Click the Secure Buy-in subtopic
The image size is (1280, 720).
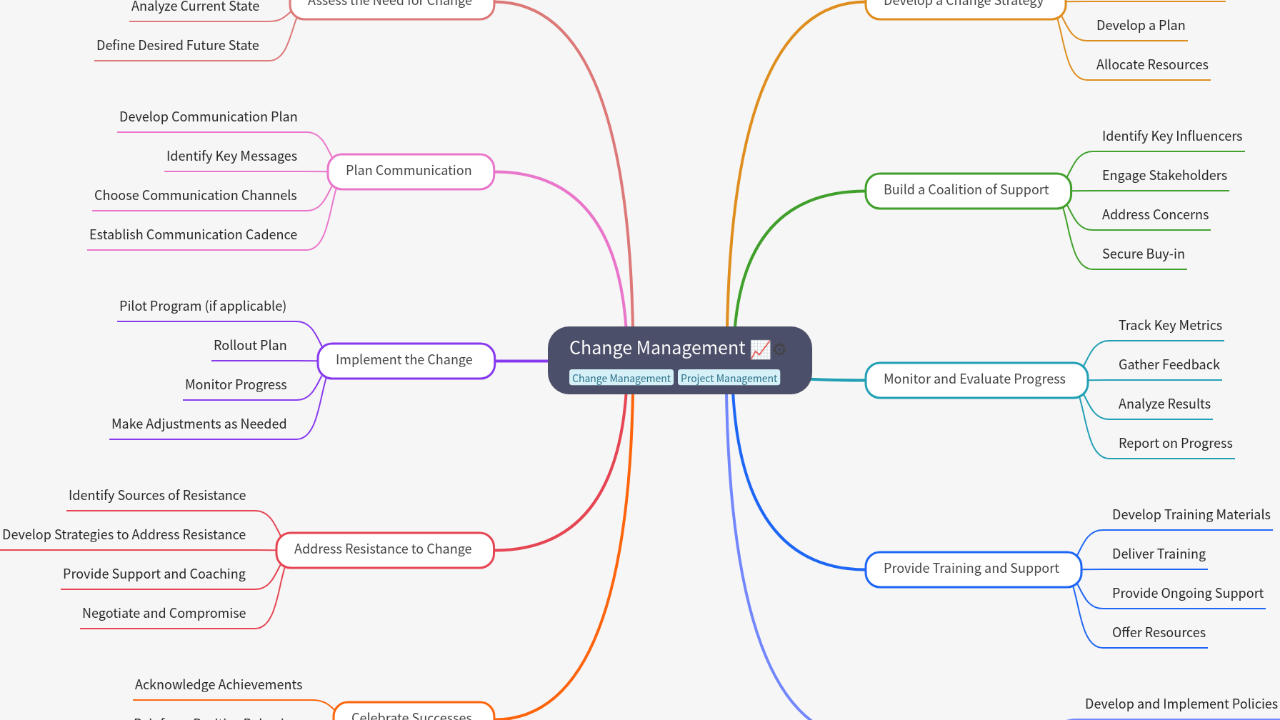point(1143,254)
